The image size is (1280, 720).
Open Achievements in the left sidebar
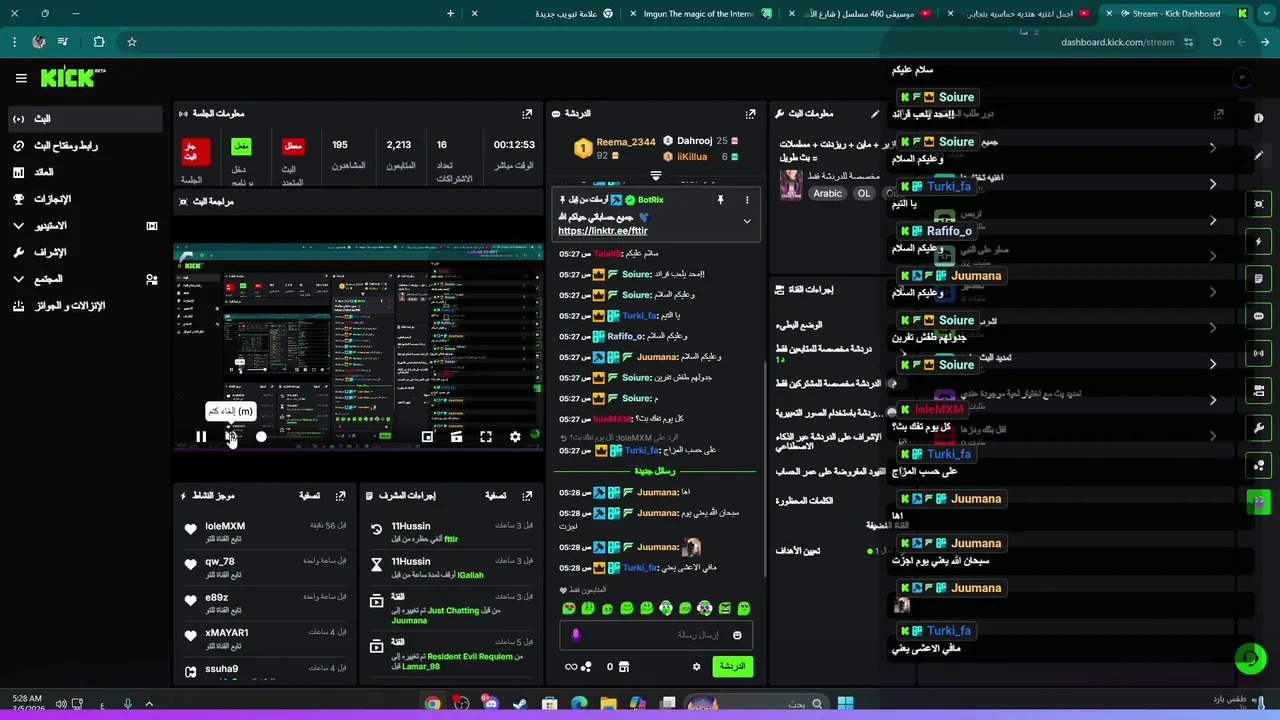coord(84,199)
